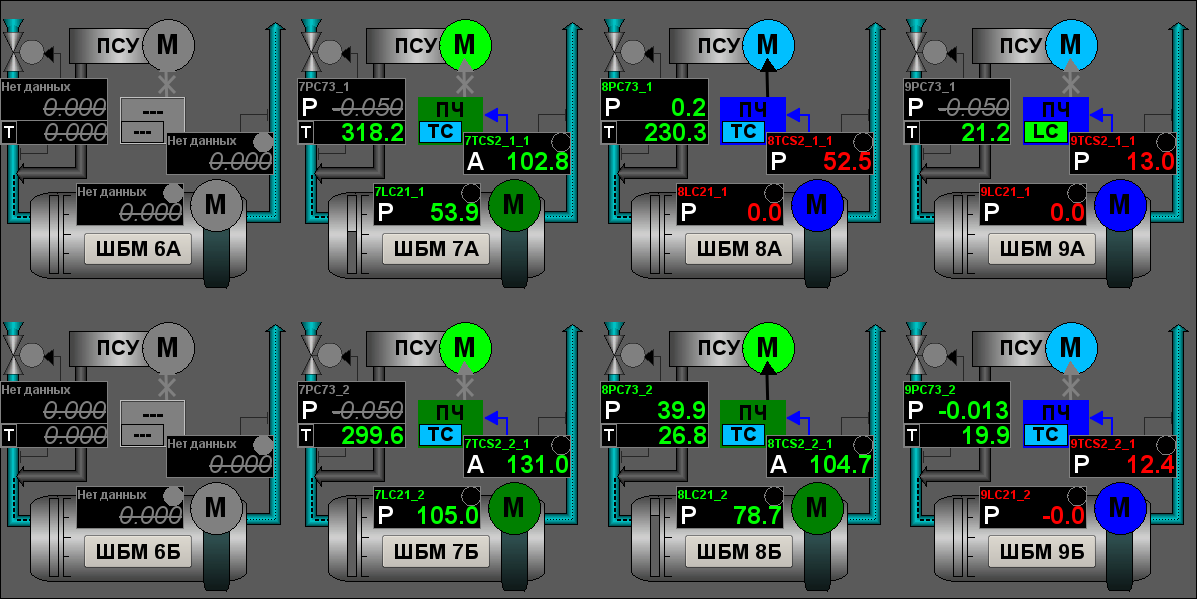Select the ПСУ motor above ШБМ 8А

coord(767,44)
